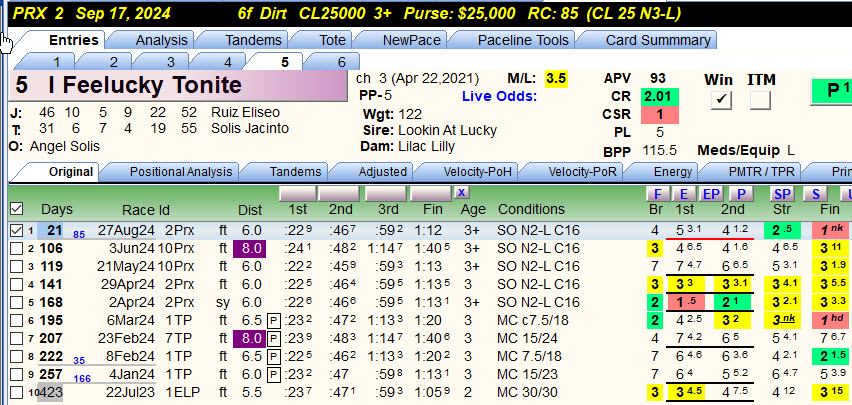
Task: Click purple 8.0 distance in 3Jun24 row
Action: (249, 249)
